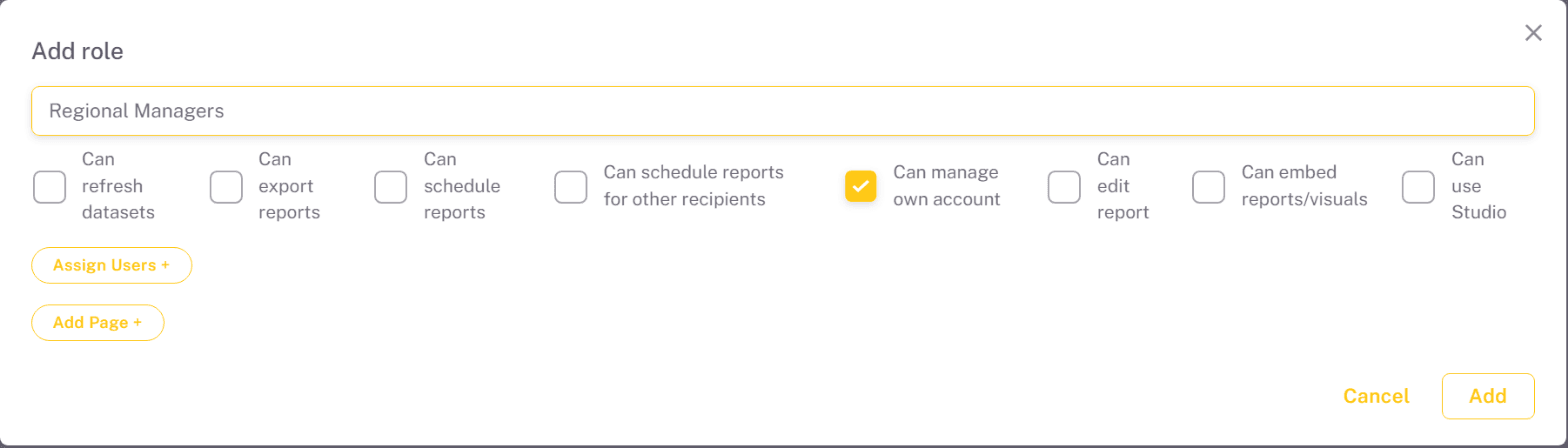Cancel the Add role dialog

click(x=1376, y=396)
